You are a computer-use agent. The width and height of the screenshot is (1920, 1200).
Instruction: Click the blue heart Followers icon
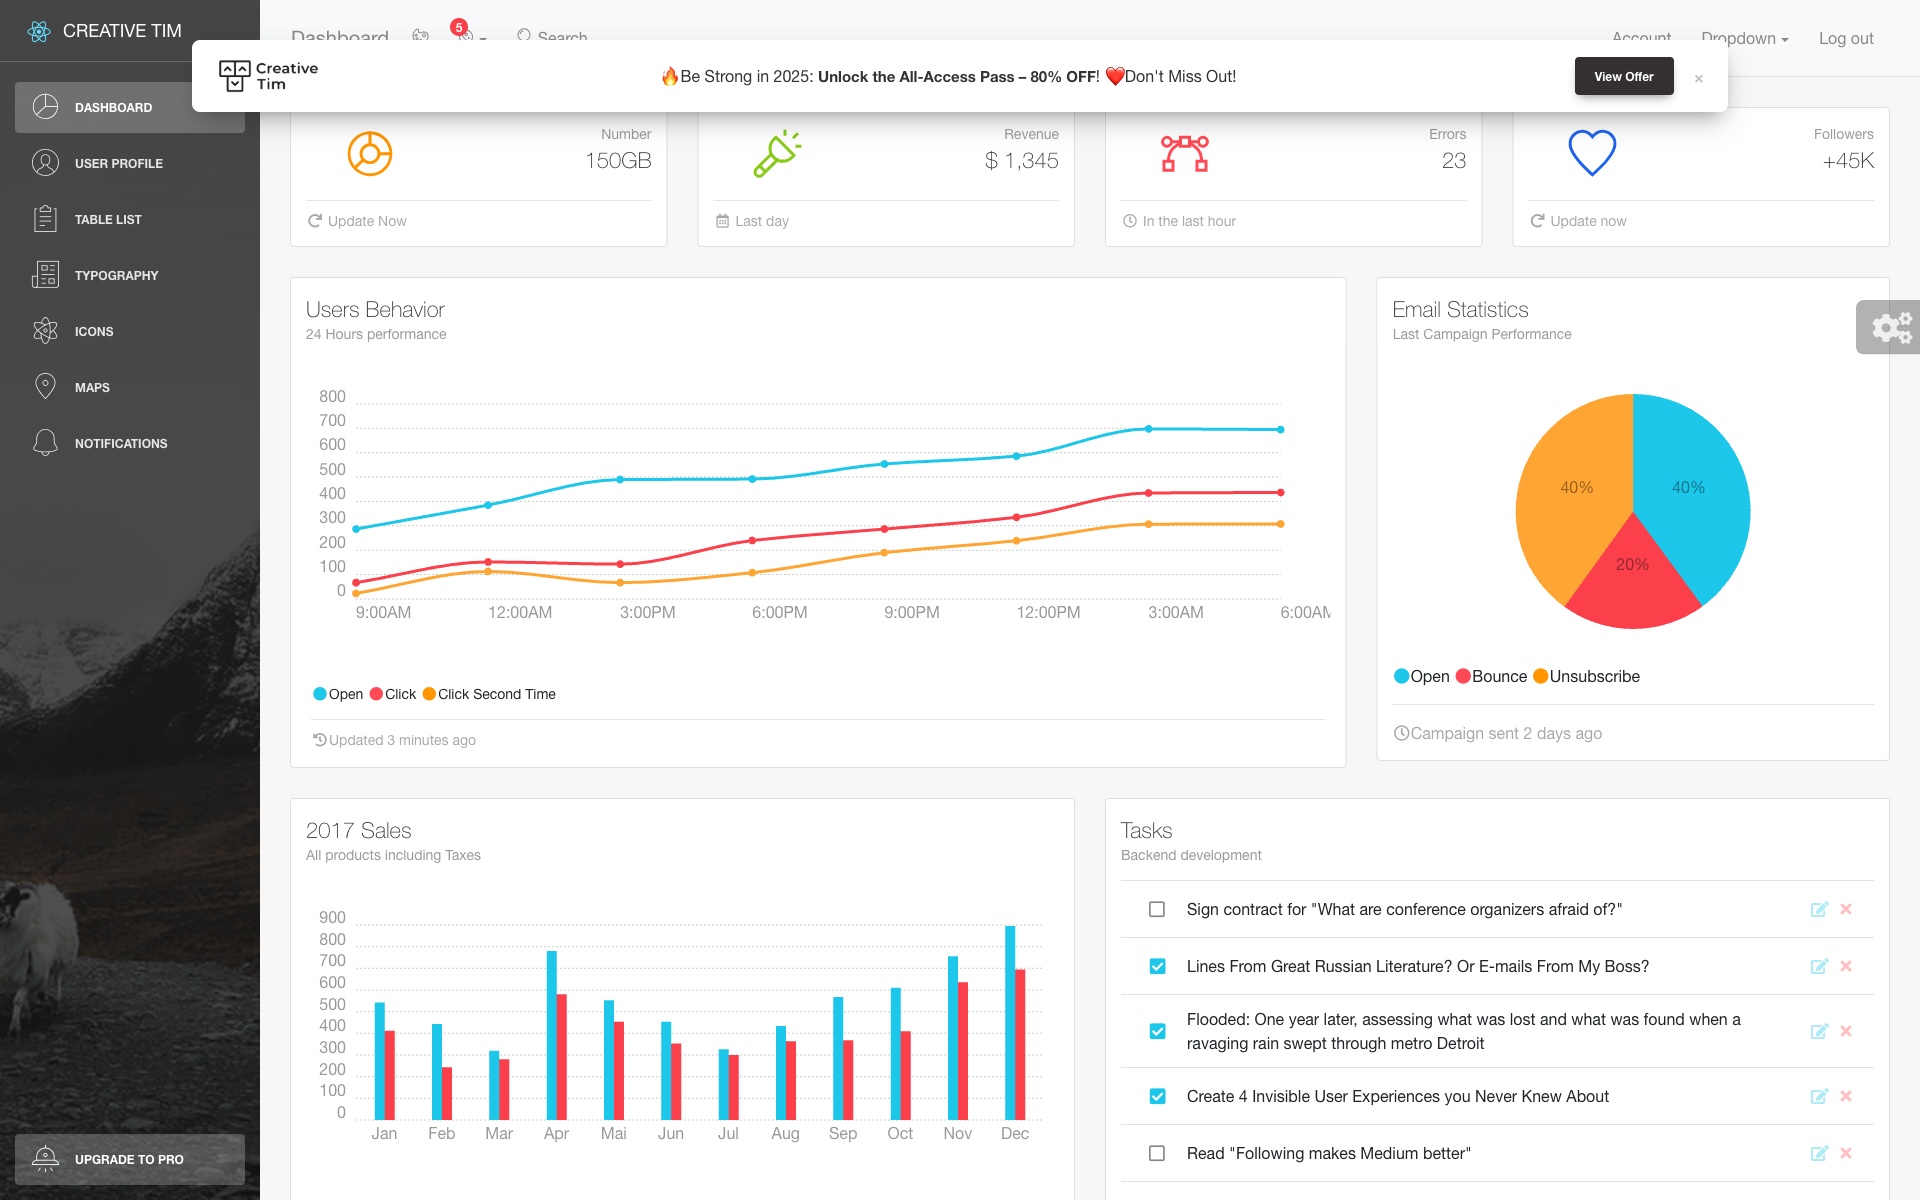[x=1592, y=154]
